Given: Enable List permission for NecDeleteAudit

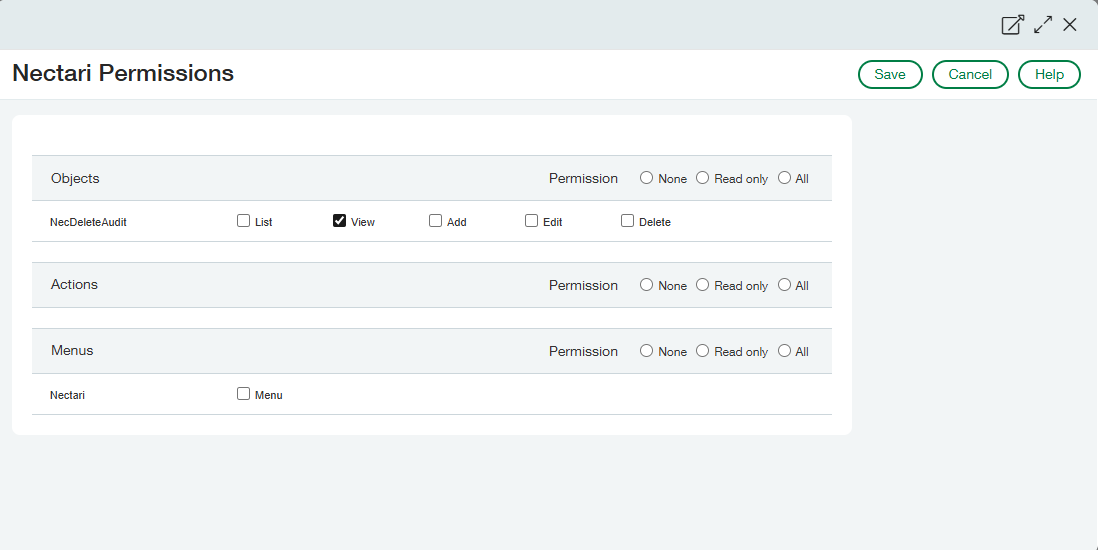Looking at the screenshot, I should pos(244,221).
